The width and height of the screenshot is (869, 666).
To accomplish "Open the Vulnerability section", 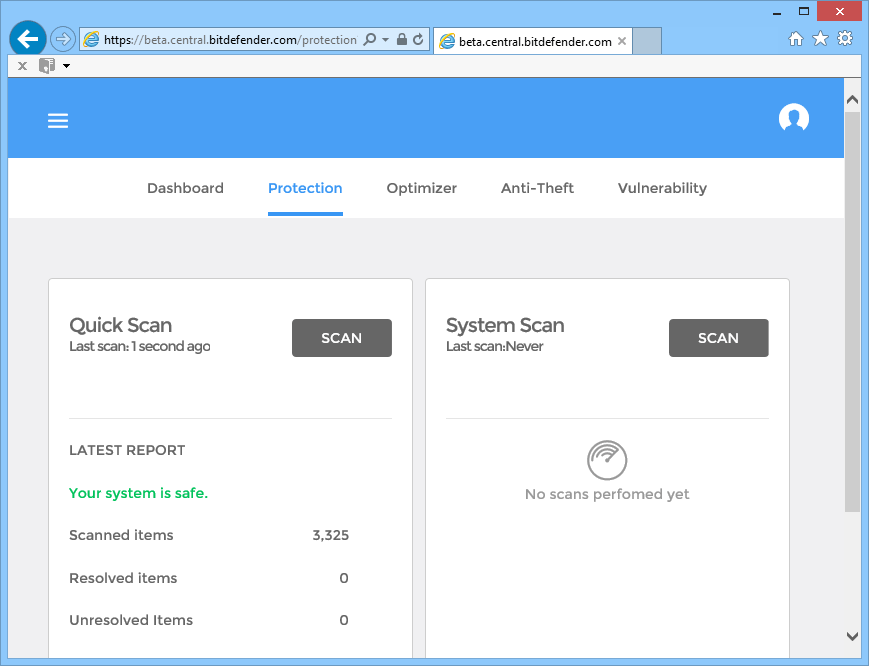I will (x=662, y=188).
